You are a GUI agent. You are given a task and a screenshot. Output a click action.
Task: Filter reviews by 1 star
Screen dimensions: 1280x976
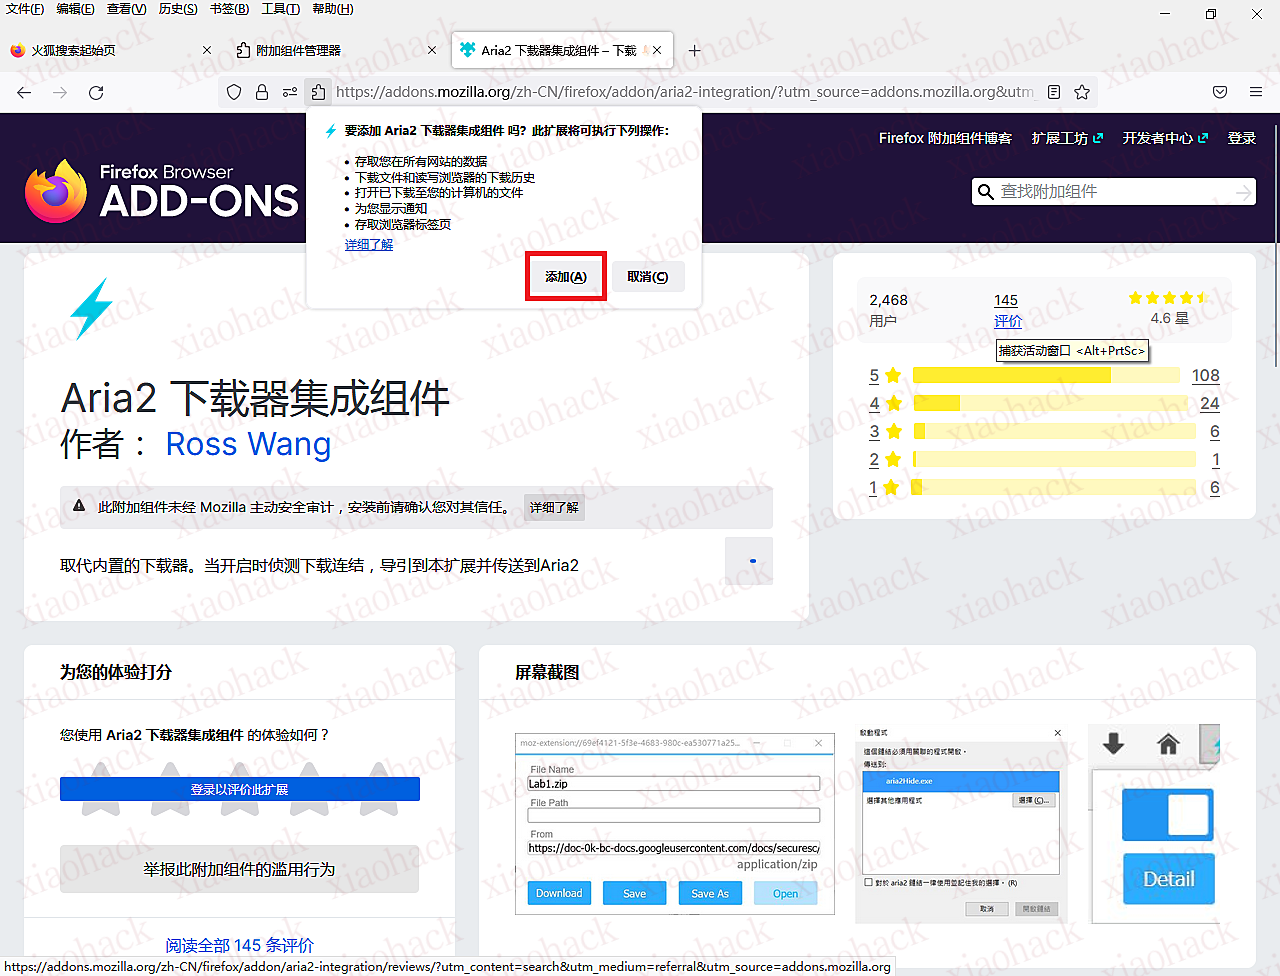point(885,487)
